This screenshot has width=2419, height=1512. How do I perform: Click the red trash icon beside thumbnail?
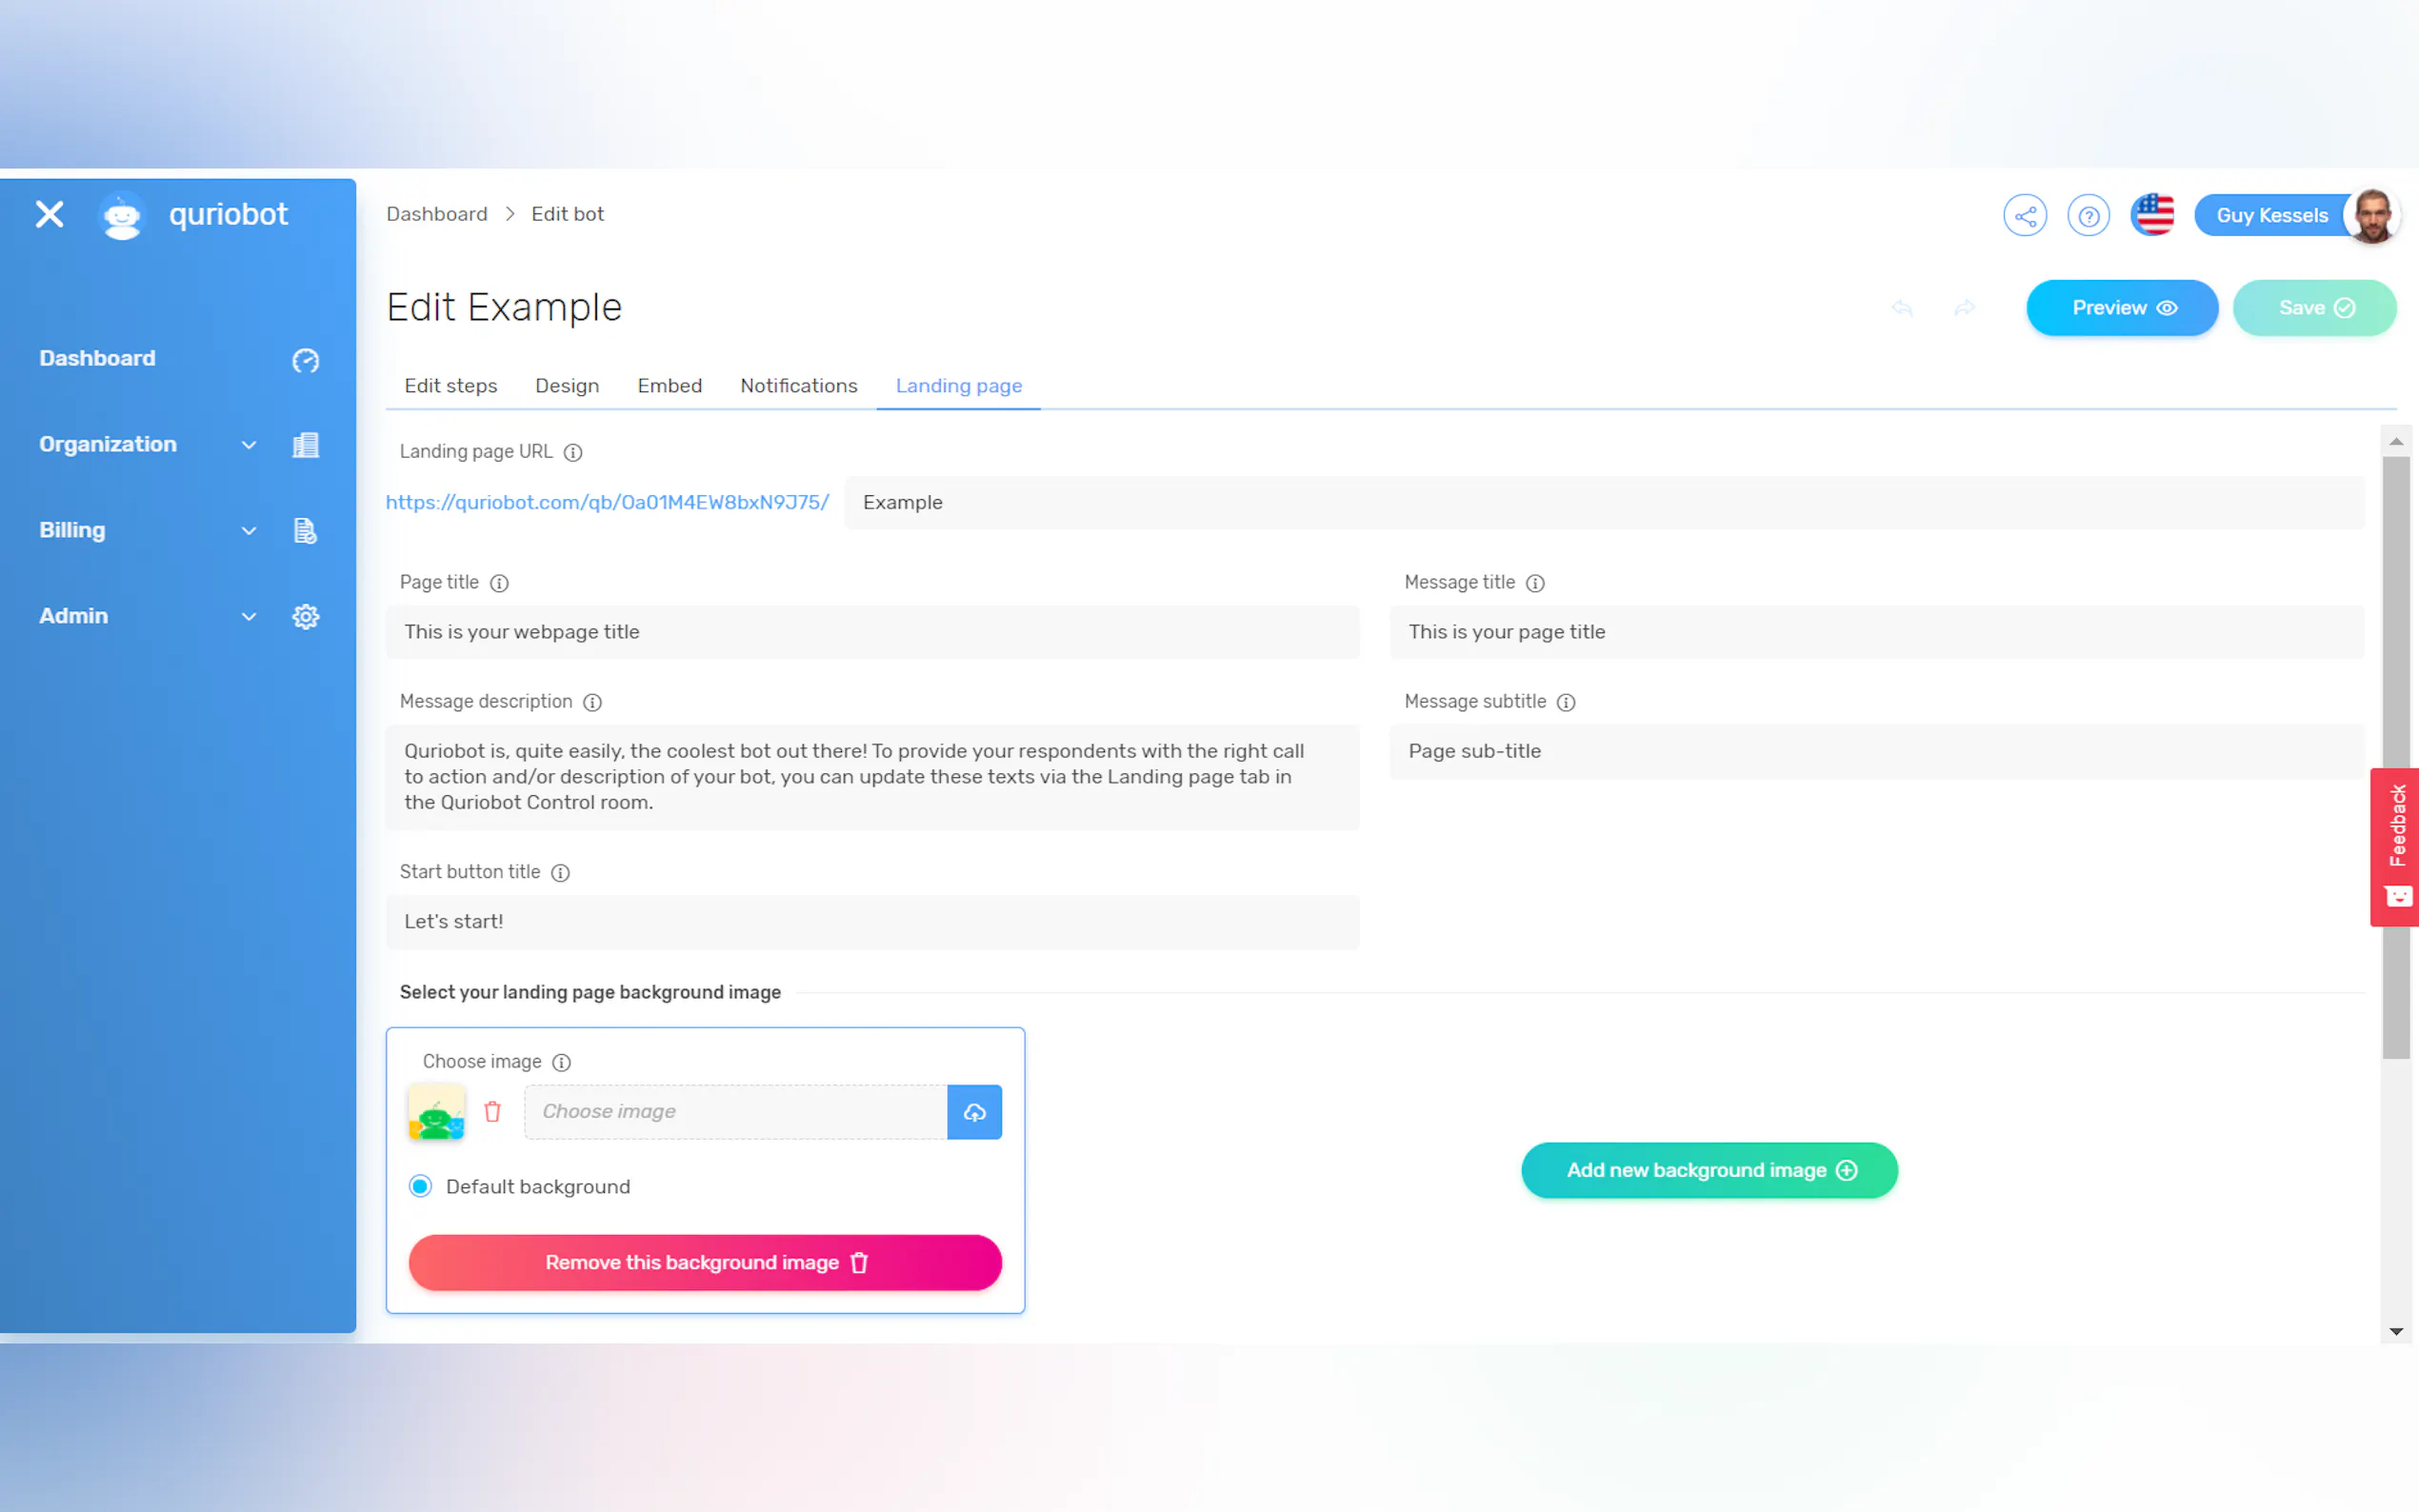tap(492, 1112)
